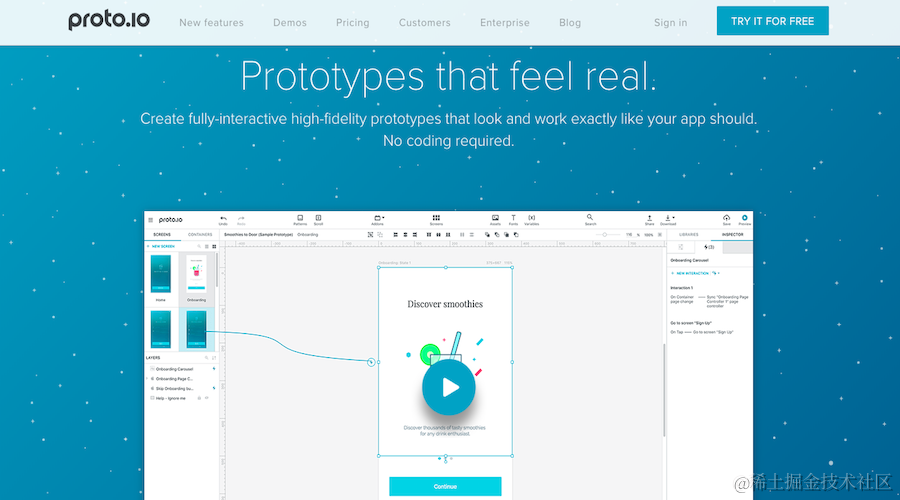Screen dimensions: 900x500
Task: Click the search icon in the Layers panel
Action: (207, 358)
